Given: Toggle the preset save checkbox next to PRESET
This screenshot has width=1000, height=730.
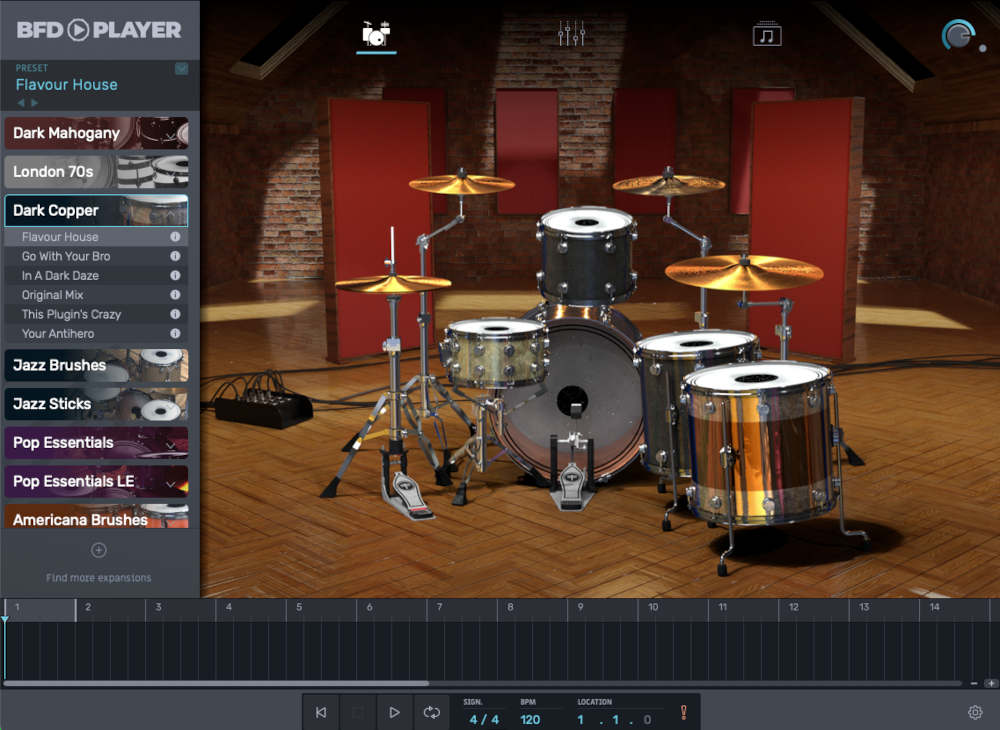Looking at the screenshot, I should click(x=180, y=68).
